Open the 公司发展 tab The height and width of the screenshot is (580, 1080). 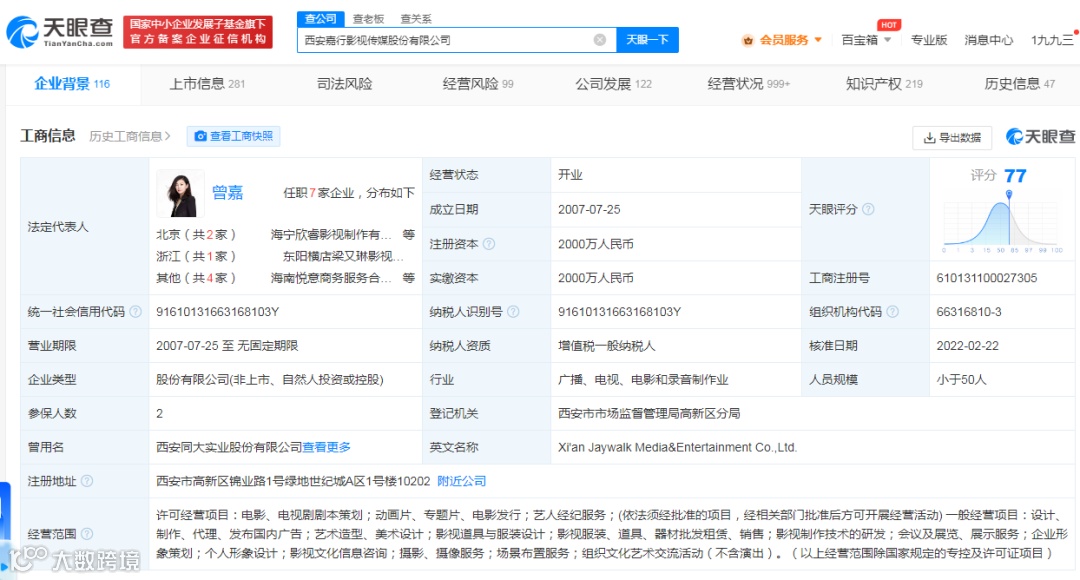pyautogui.click(x=614, y=84)
